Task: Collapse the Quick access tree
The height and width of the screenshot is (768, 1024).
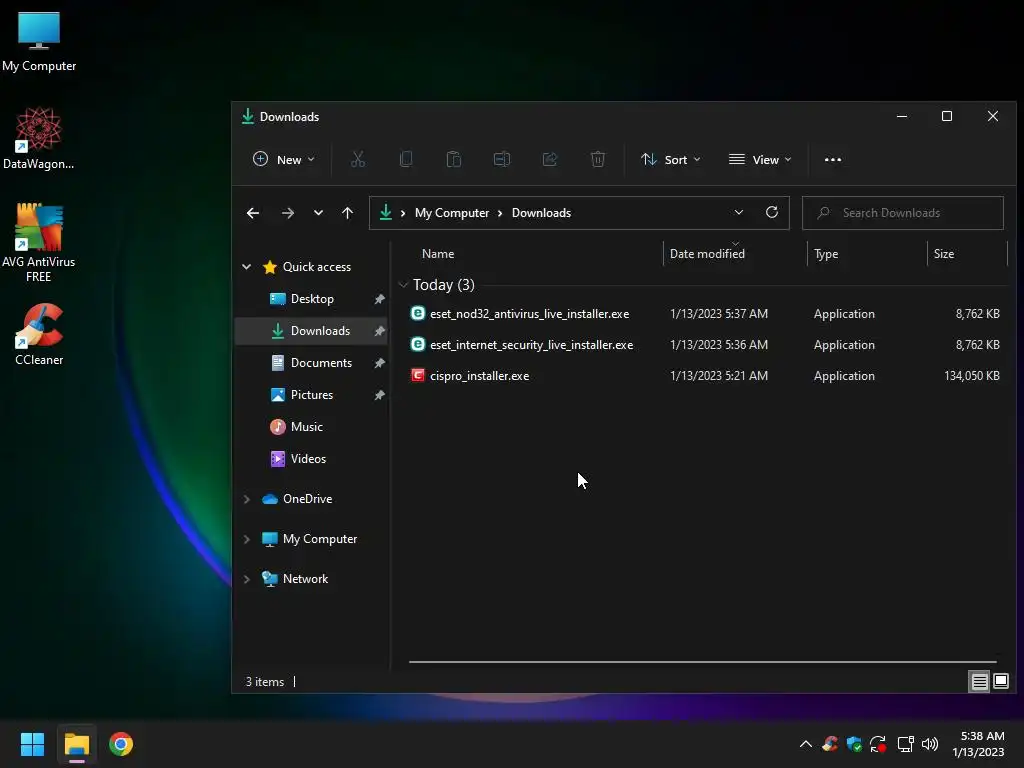Action: [x=247, y=266]
